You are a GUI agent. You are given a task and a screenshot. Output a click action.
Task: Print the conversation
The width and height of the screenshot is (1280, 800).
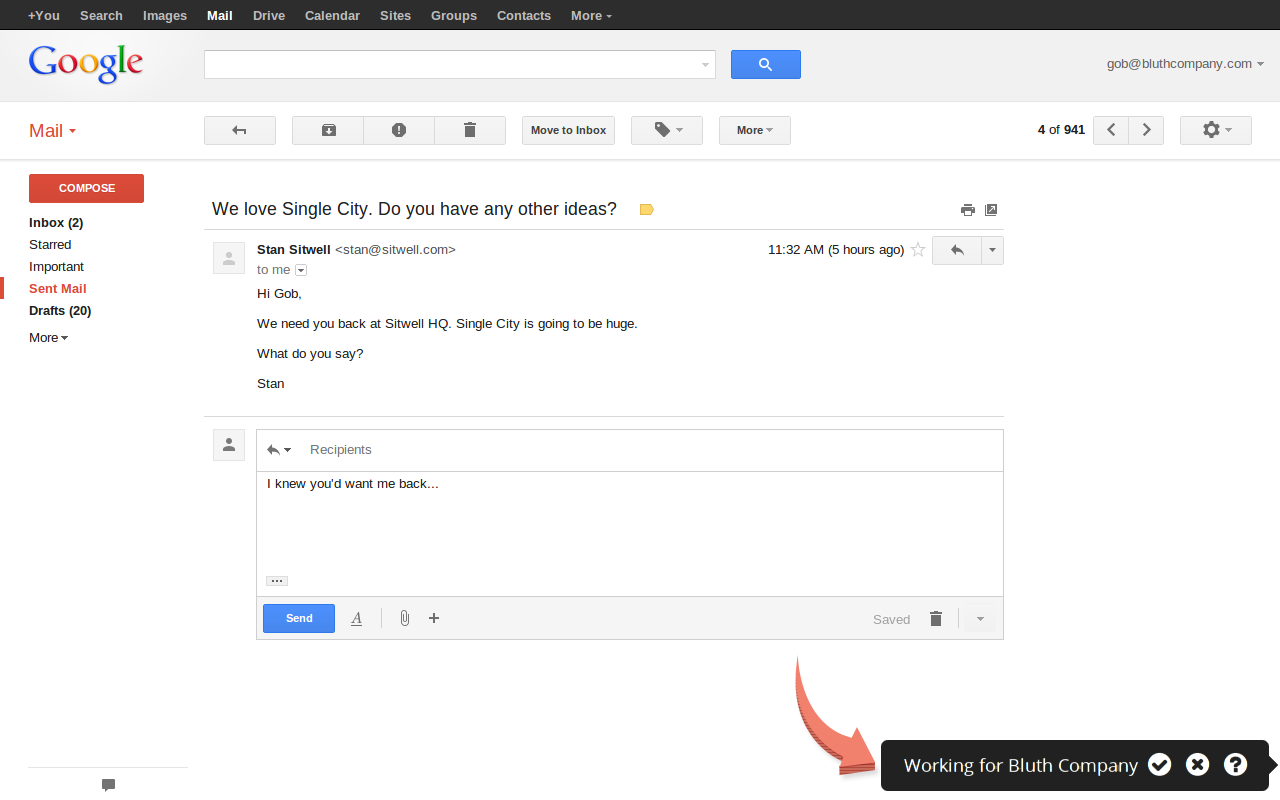click(x=967, y=210)
